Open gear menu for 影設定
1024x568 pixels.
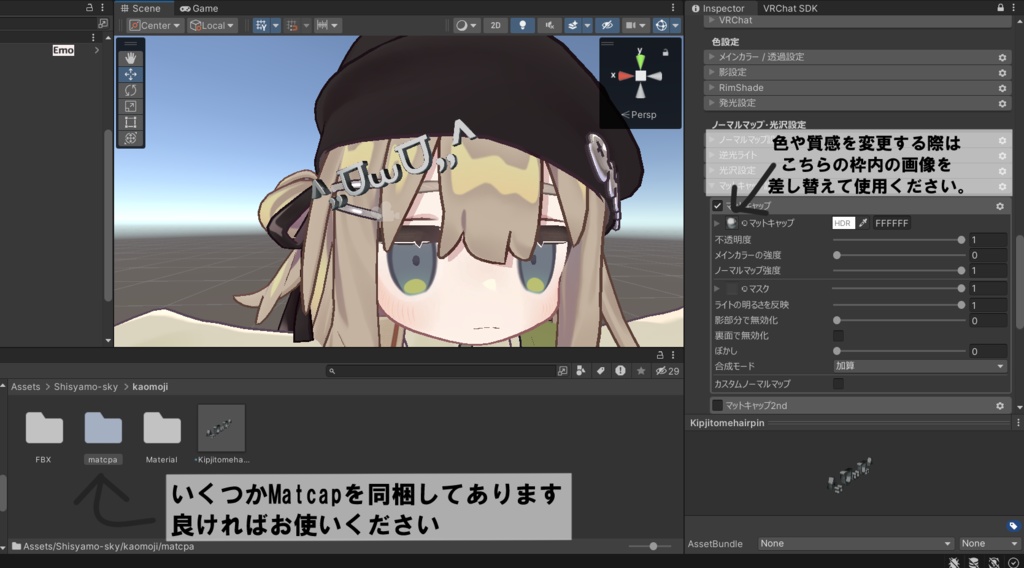pyautogui.click(x=1002, y=72)
